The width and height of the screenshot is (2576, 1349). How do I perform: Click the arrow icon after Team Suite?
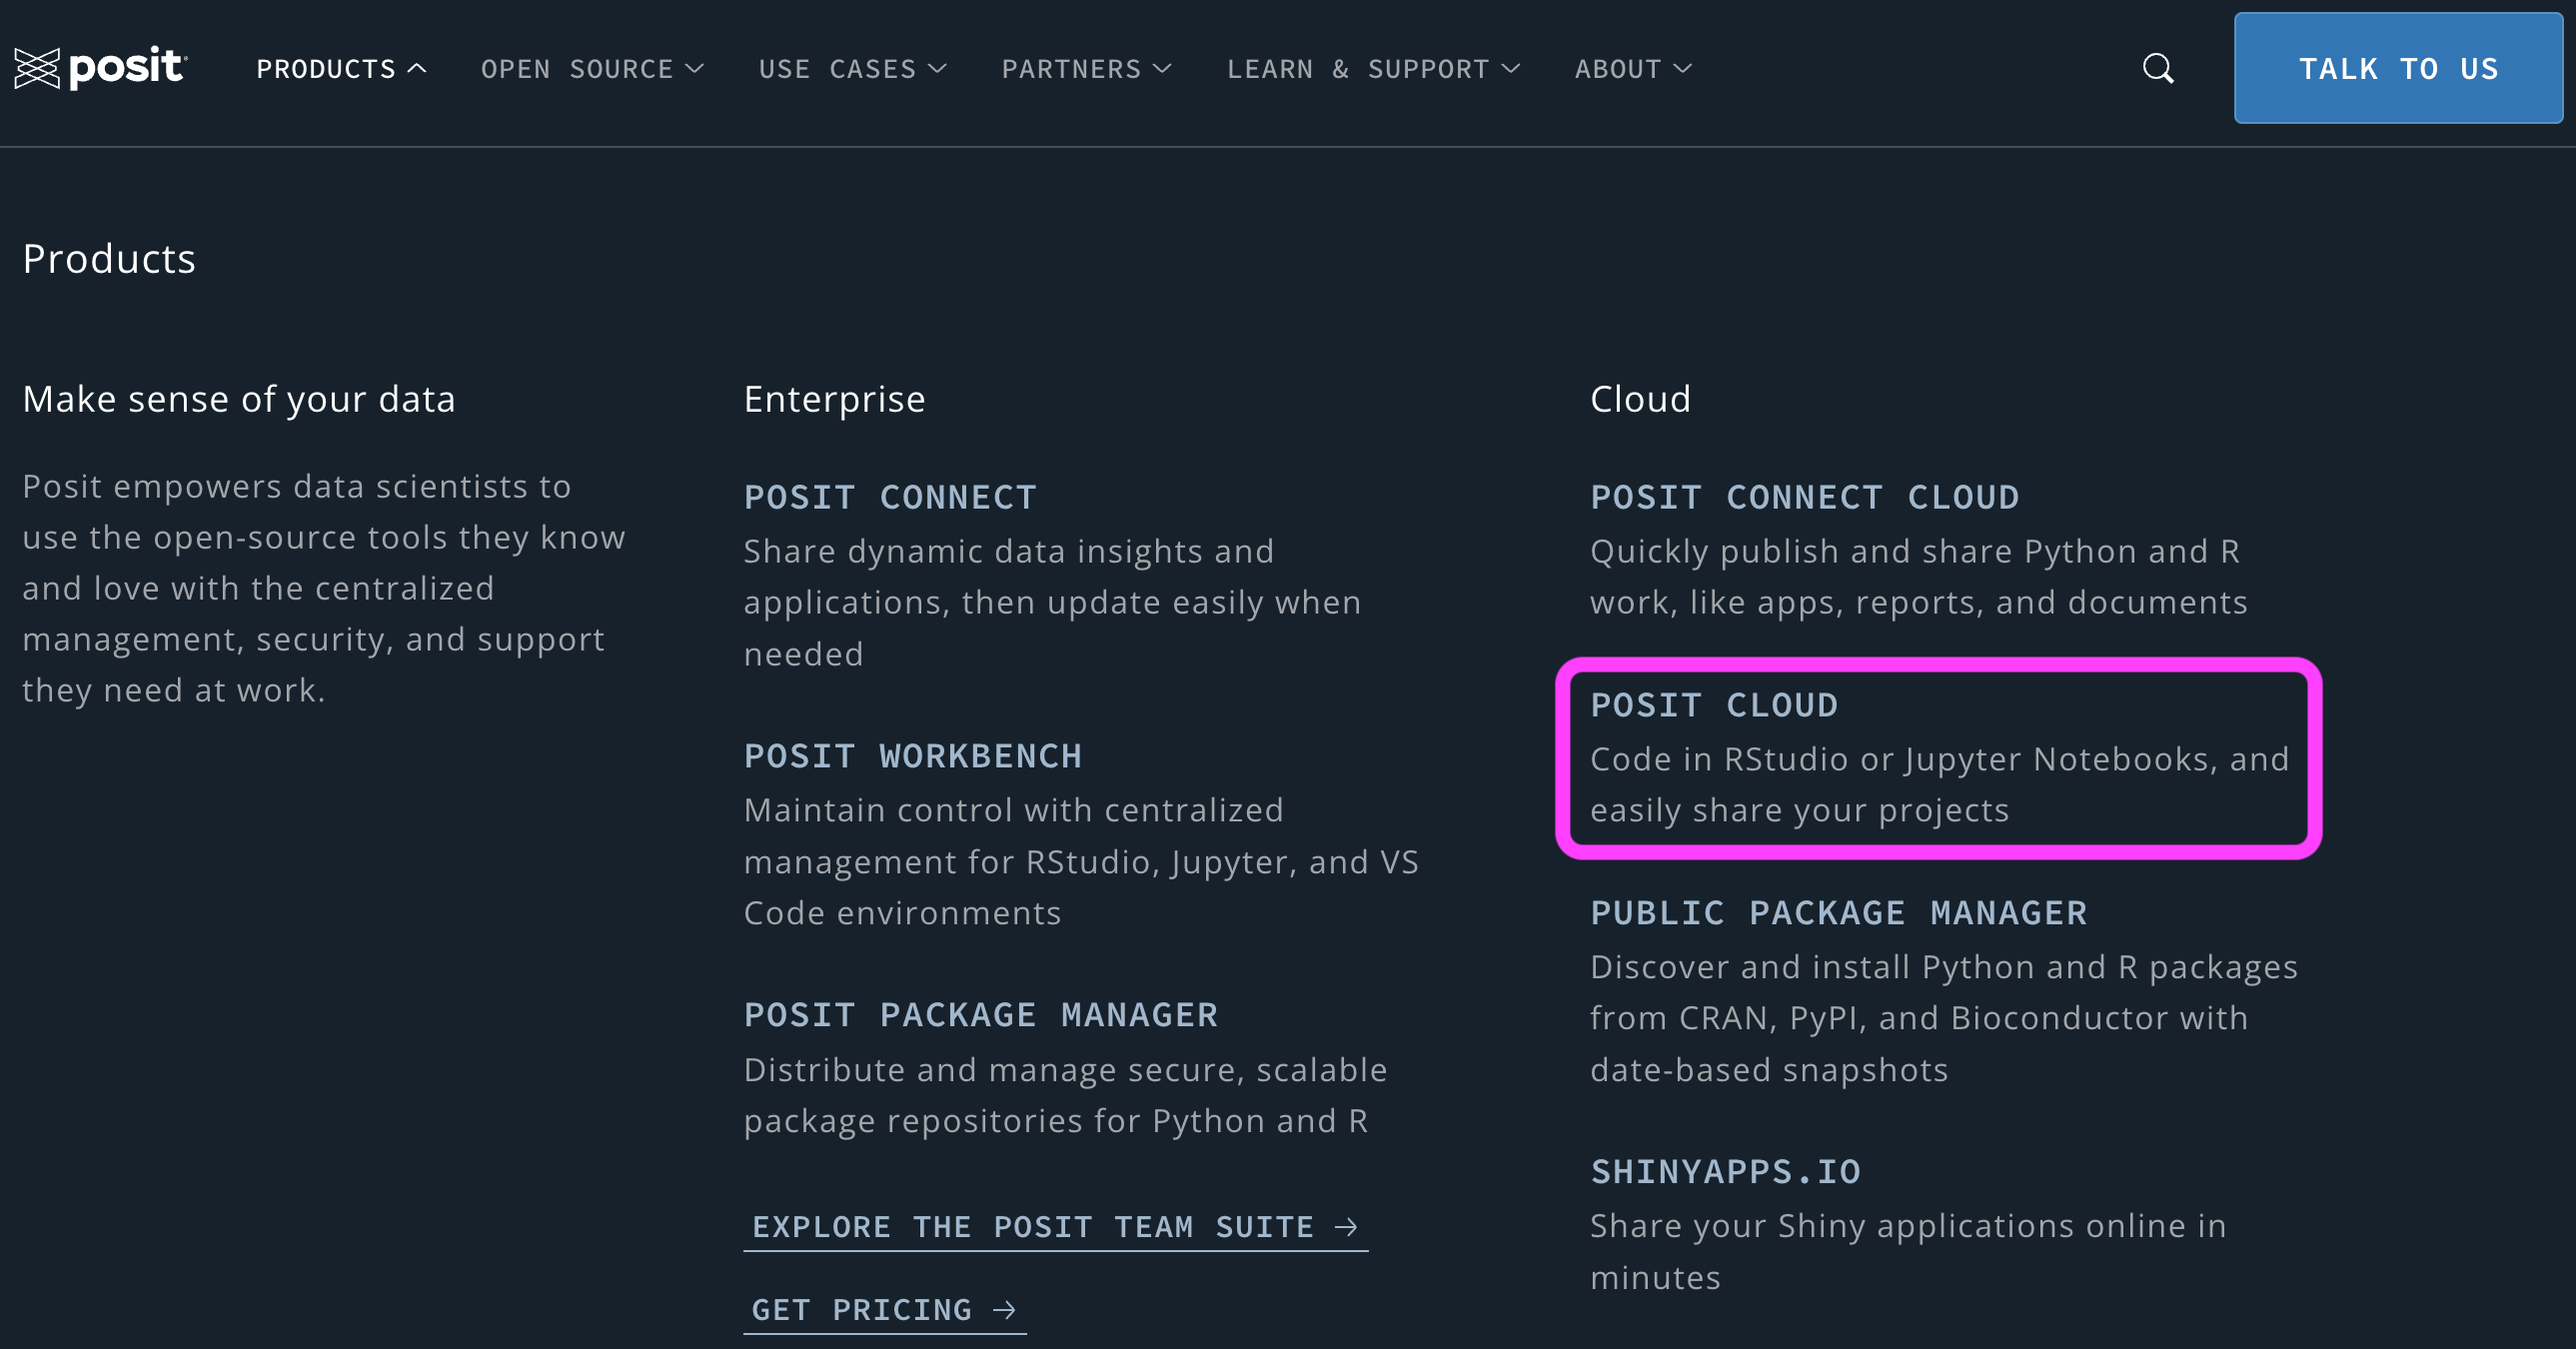(1346, 1227)
